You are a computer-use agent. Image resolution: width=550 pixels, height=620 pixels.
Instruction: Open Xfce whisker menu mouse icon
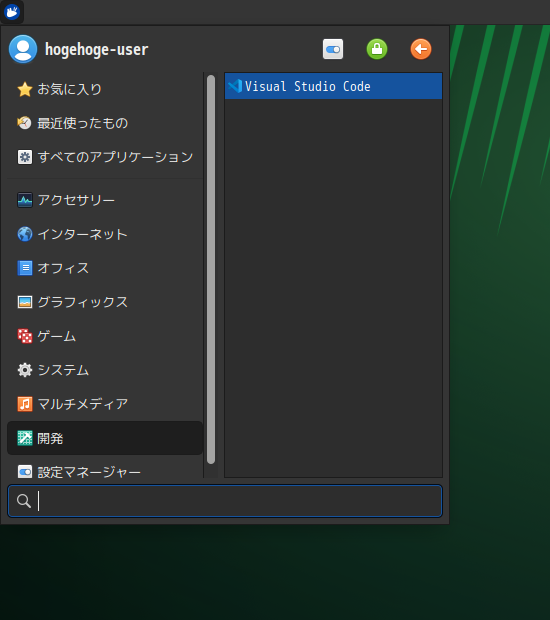(12, 12)
